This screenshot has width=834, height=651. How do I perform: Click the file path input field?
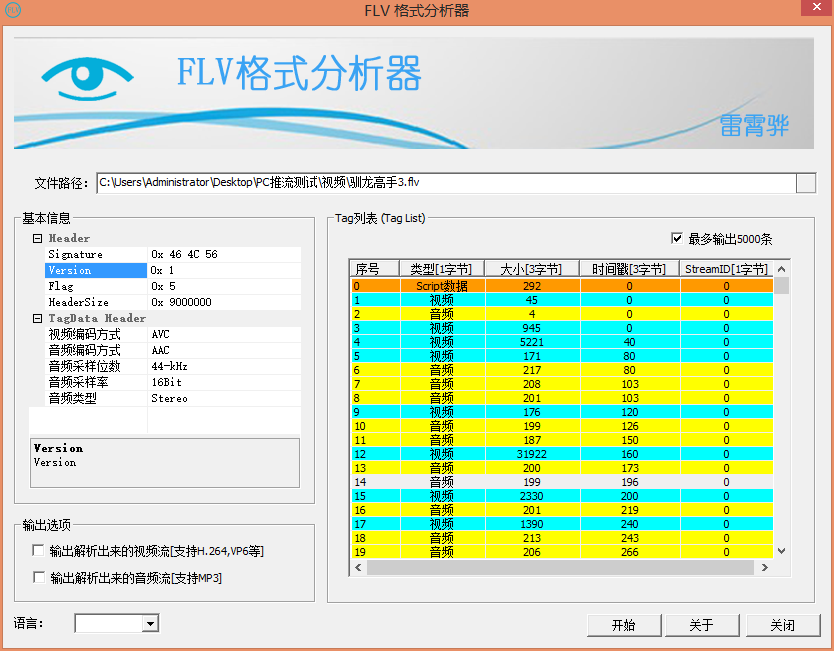point(446,183)
